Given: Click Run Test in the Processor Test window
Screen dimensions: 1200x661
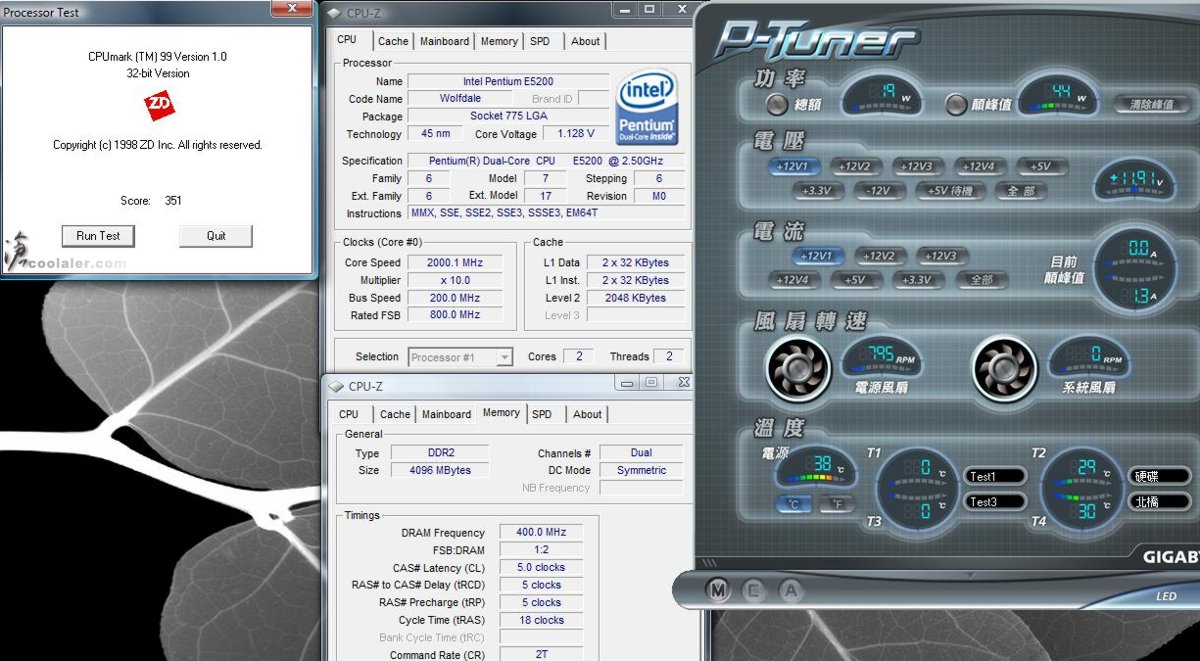Looking at the screenshot, I should [x=98, y=236].
